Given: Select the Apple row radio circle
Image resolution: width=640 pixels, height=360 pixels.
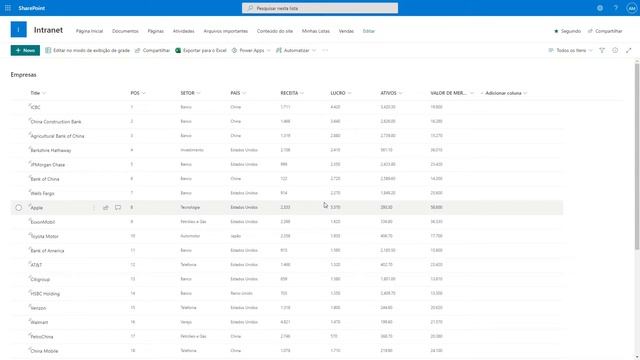Looking at the screenshot, I should [19, 207].
